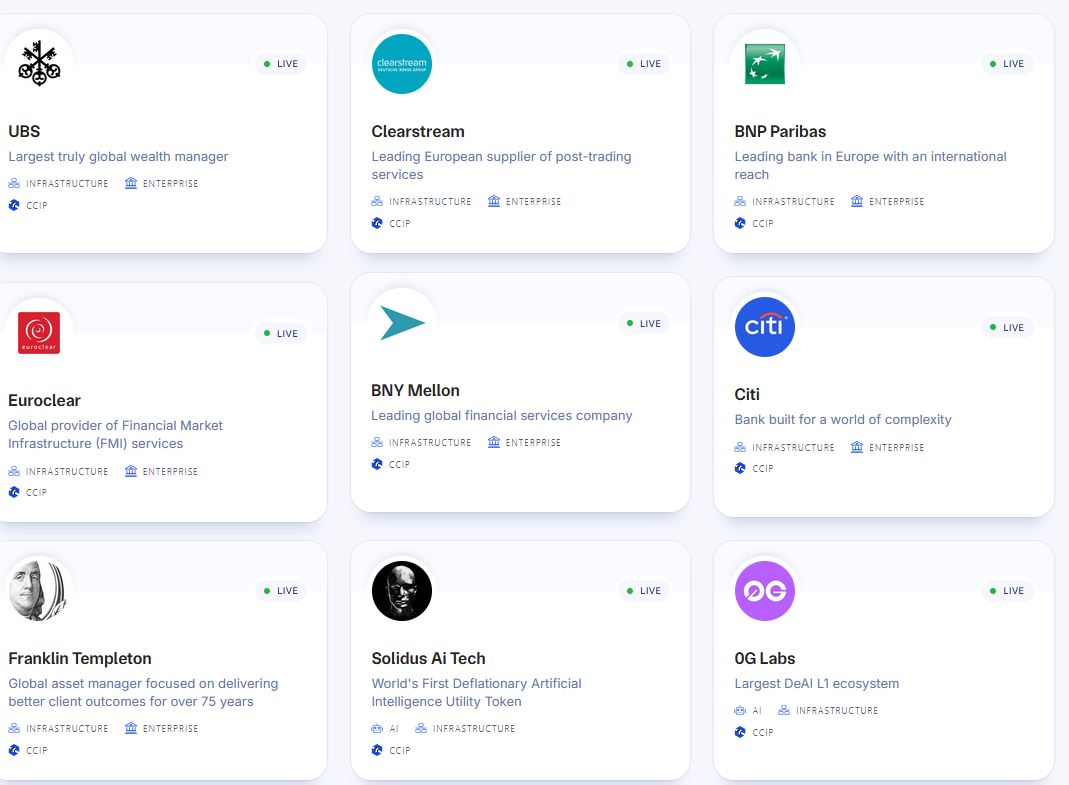Click 'Largest truly global wealth manager' description

(x=118, y=156)
